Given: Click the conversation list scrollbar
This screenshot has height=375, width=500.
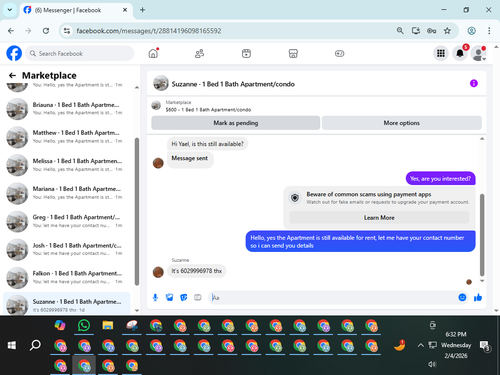Looking at the screenshot, I should click(x=137, y=212).
